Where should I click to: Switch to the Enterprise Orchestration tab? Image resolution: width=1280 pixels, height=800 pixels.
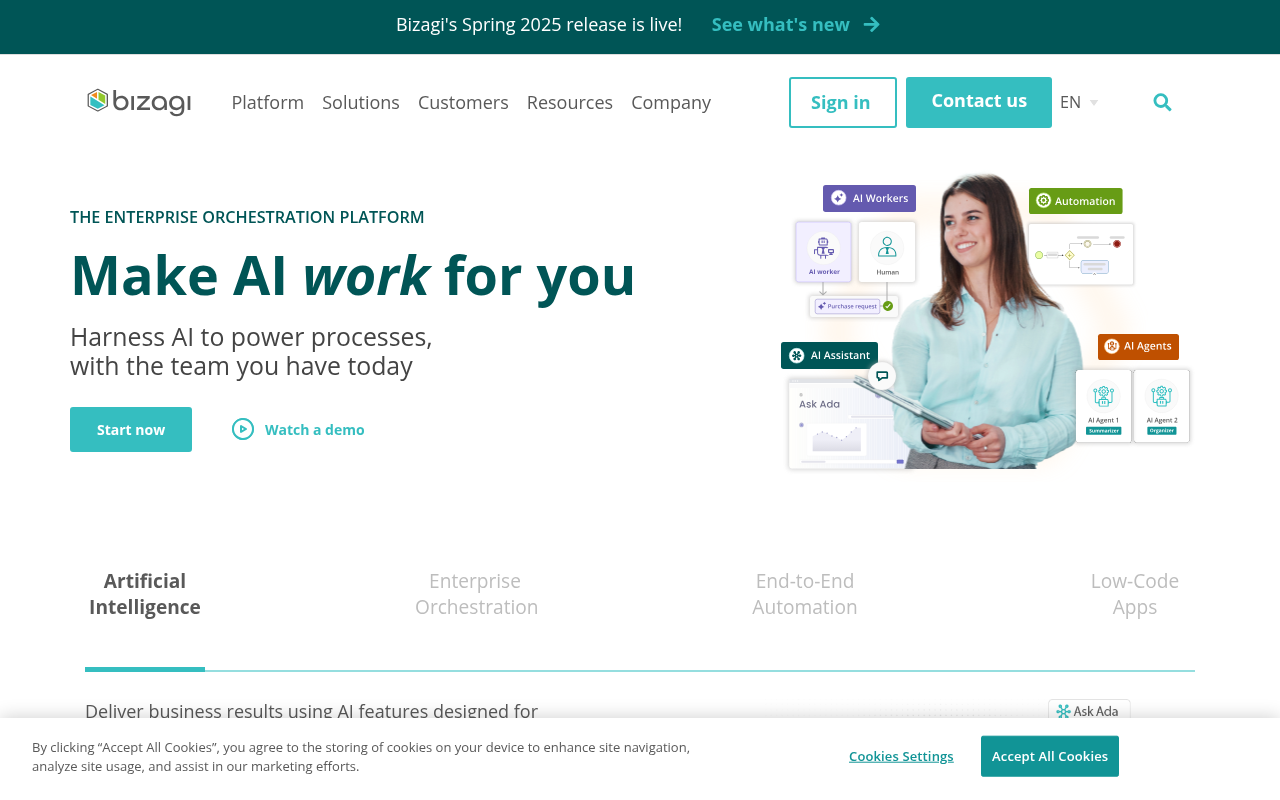click(476, 593)
